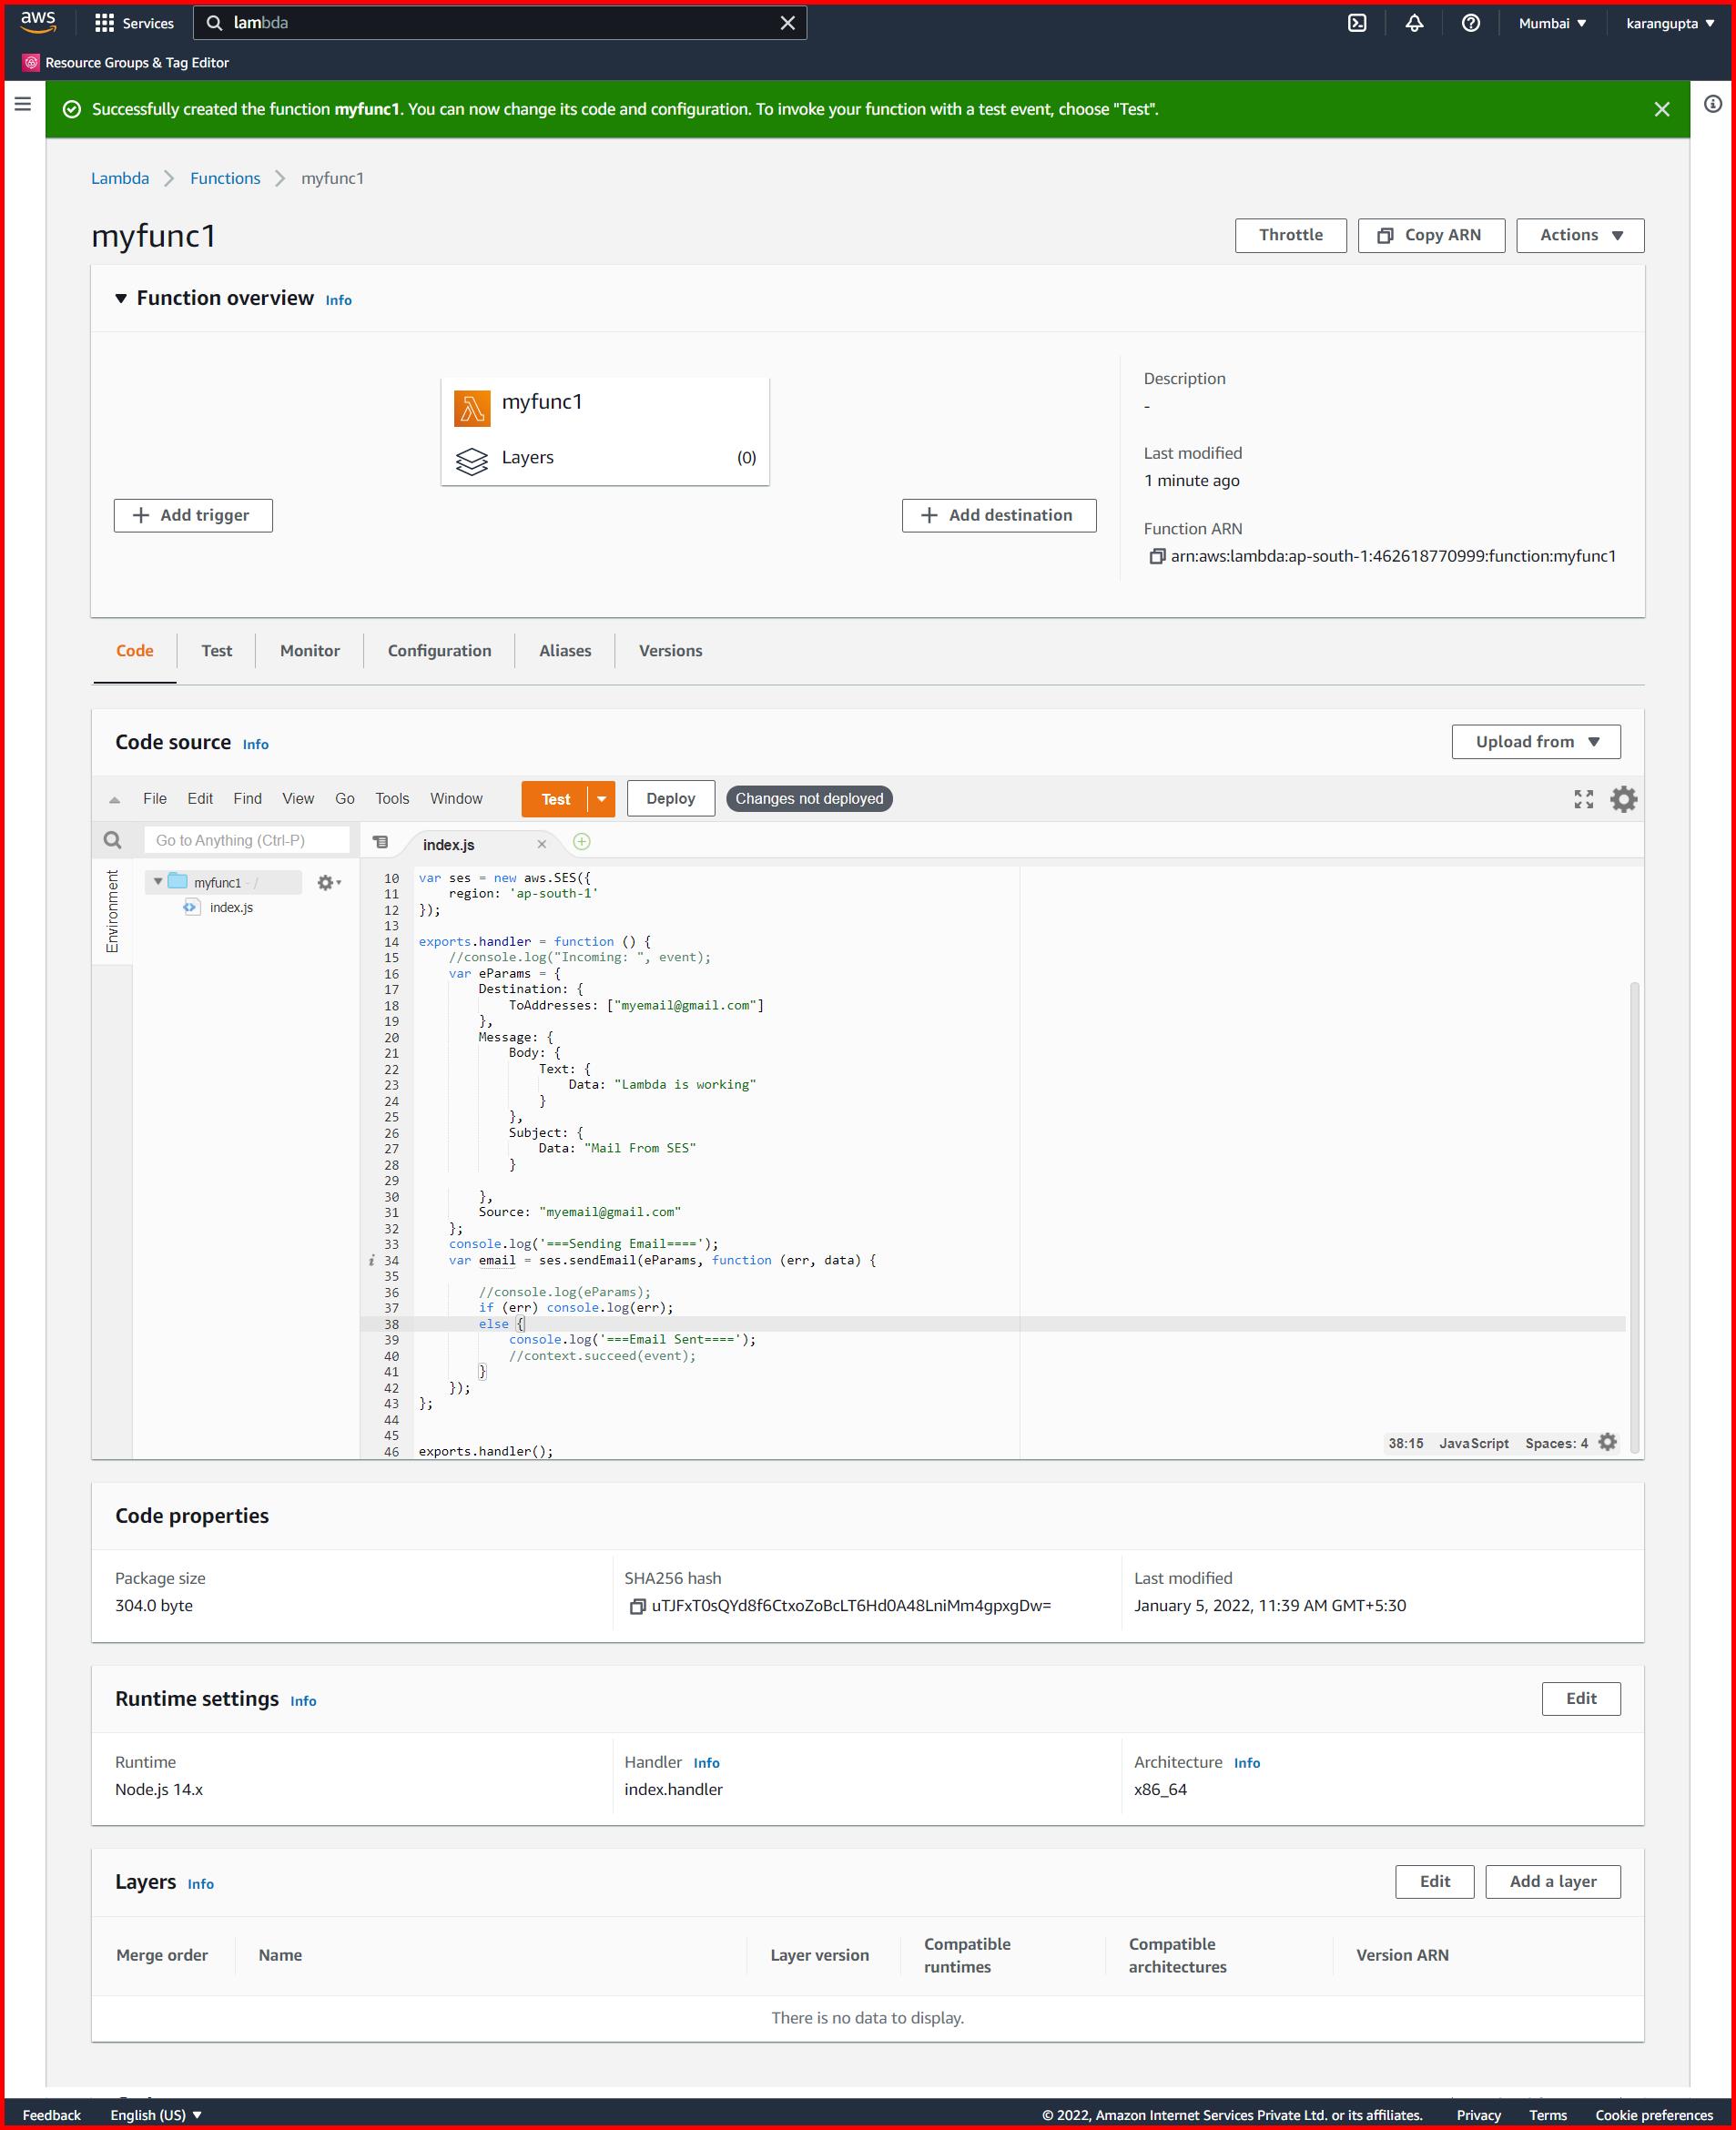Click the Go to Anything search field
This screenshot has height=2130, width=1736.
(x=246, y=839)
